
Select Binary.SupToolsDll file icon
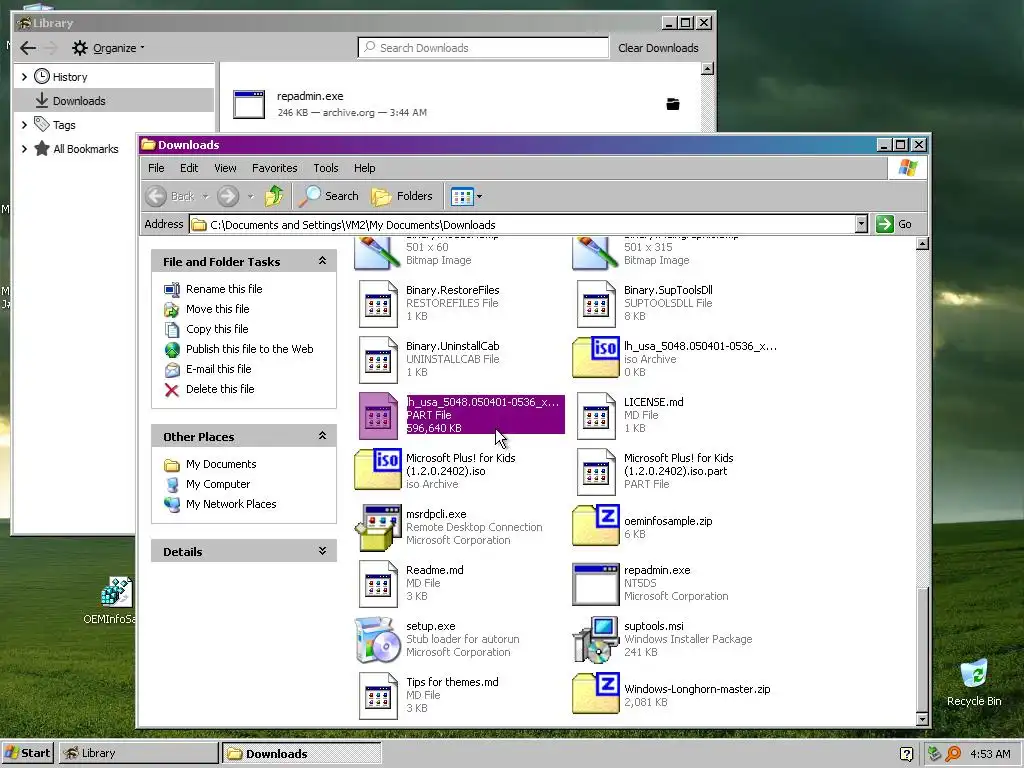596,304
